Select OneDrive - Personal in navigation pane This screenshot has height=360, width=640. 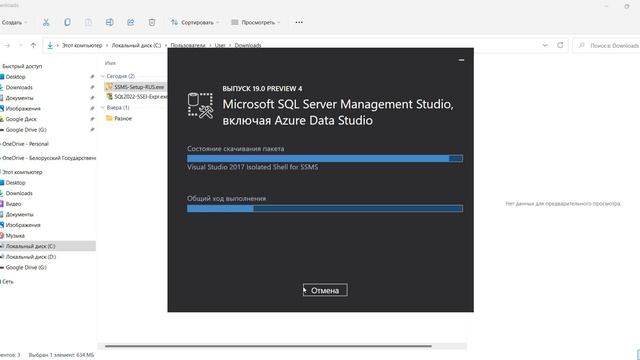[x=25, y=144]
